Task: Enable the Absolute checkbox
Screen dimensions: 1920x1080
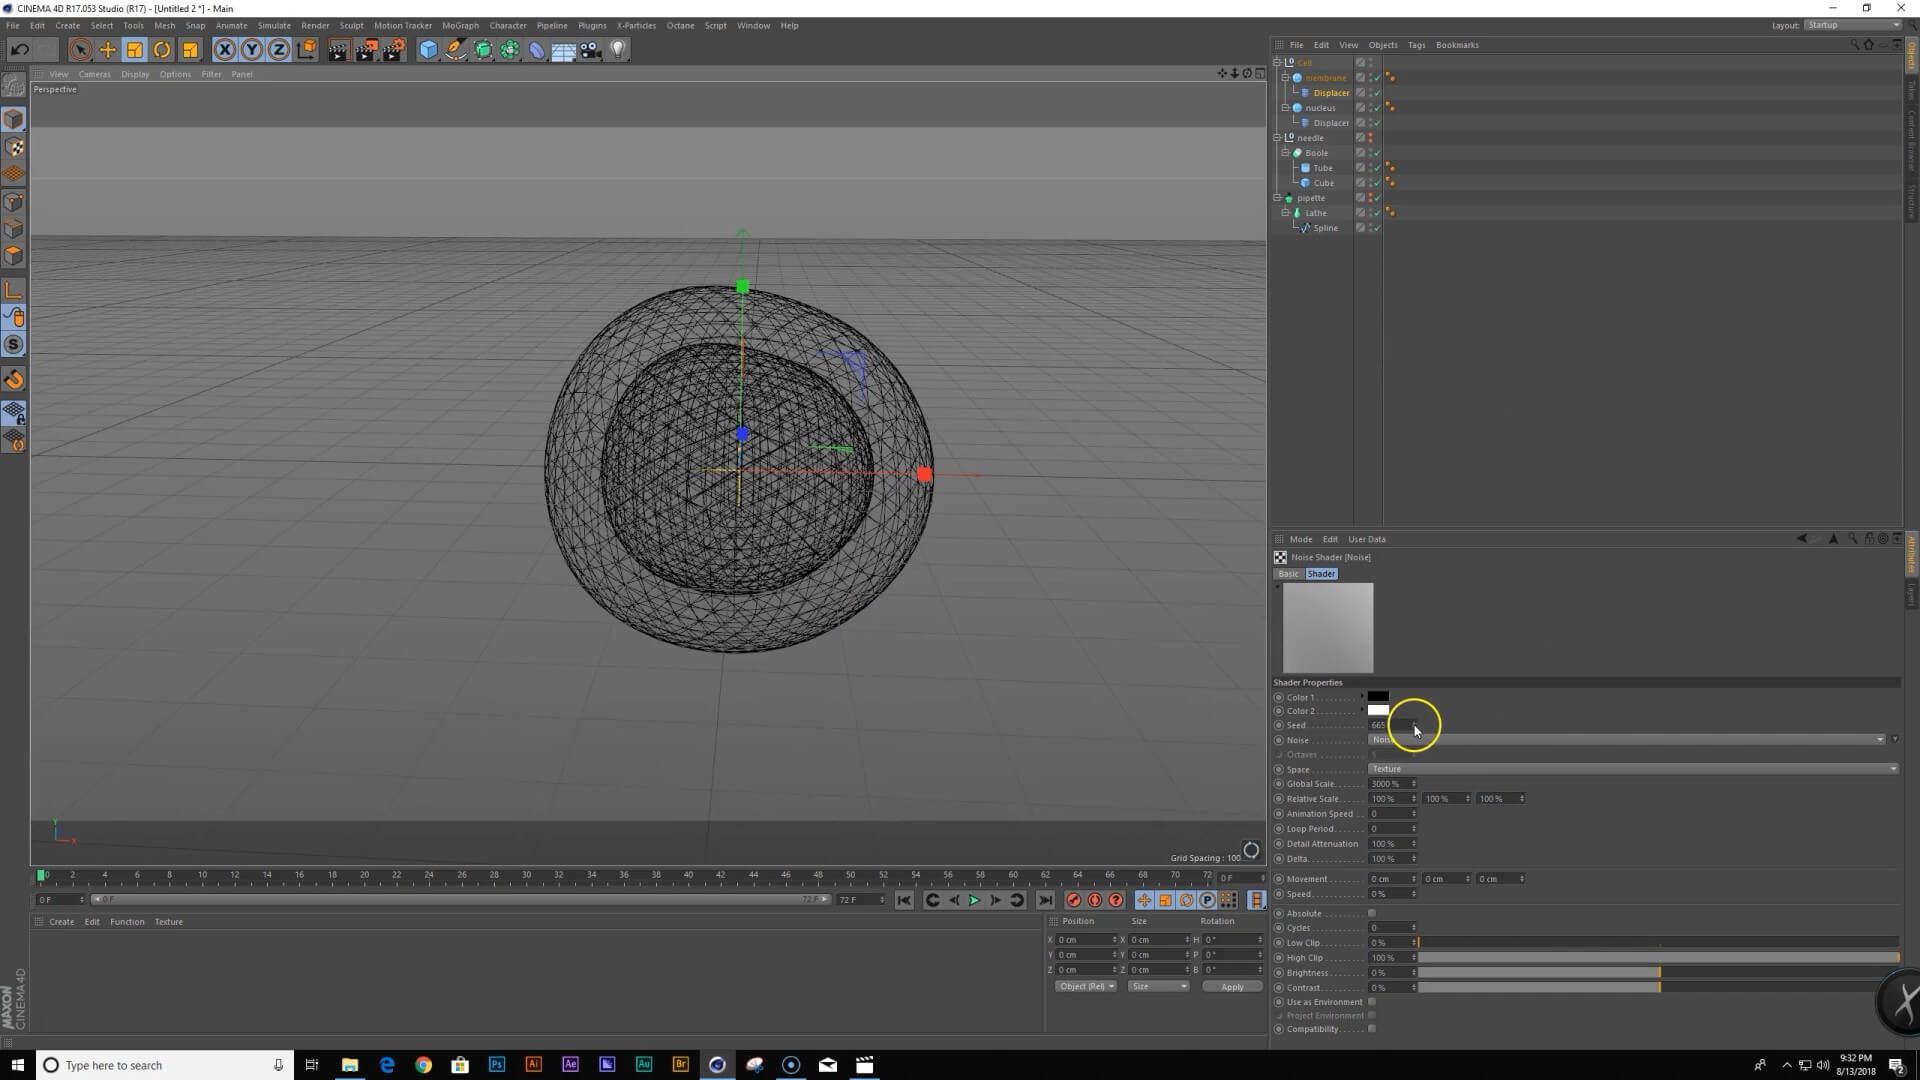Action: [1372, 913]
